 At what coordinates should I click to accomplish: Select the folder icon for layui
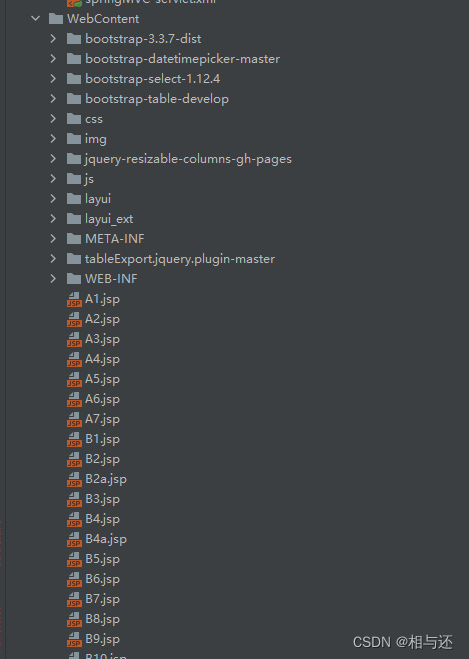click(74, 199)
